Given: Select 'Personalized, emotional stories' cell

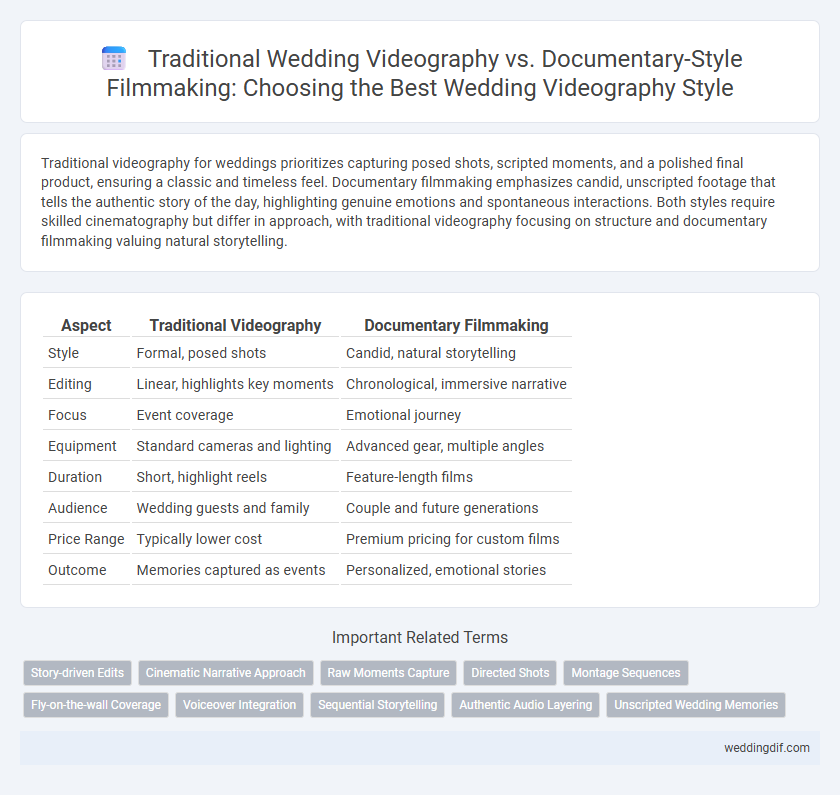Looking at the screenshot, I should click(456, 571).
